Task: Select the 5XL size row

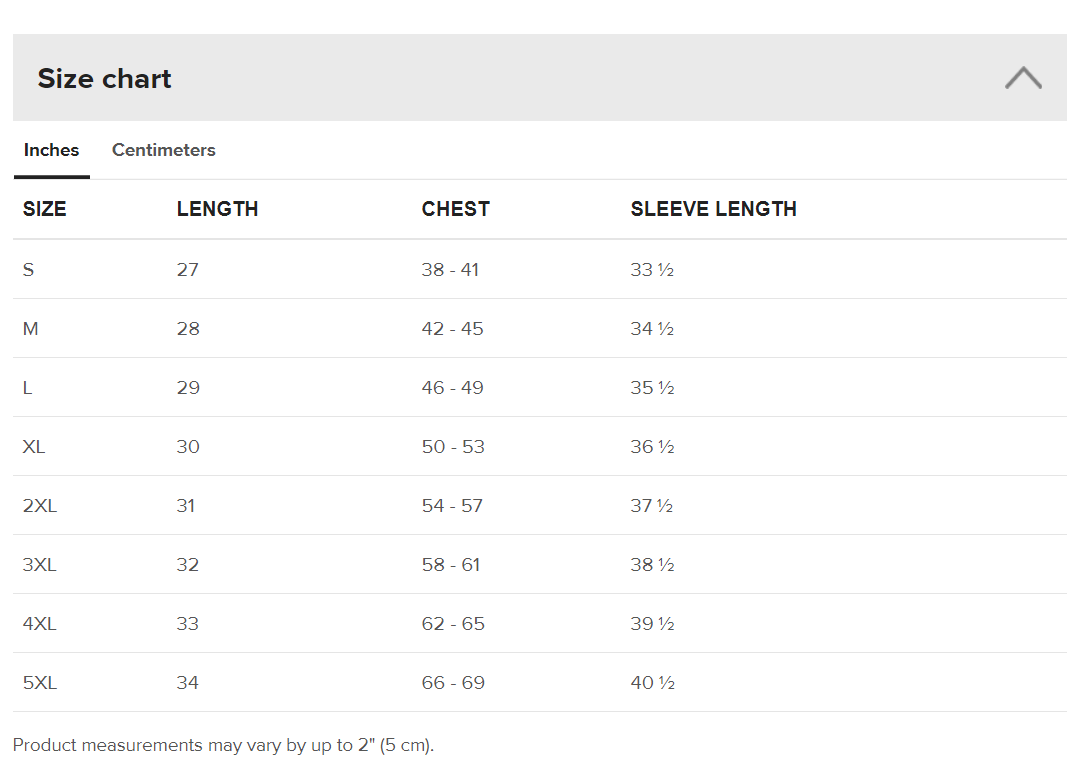Action: click(x=540, y=683)
